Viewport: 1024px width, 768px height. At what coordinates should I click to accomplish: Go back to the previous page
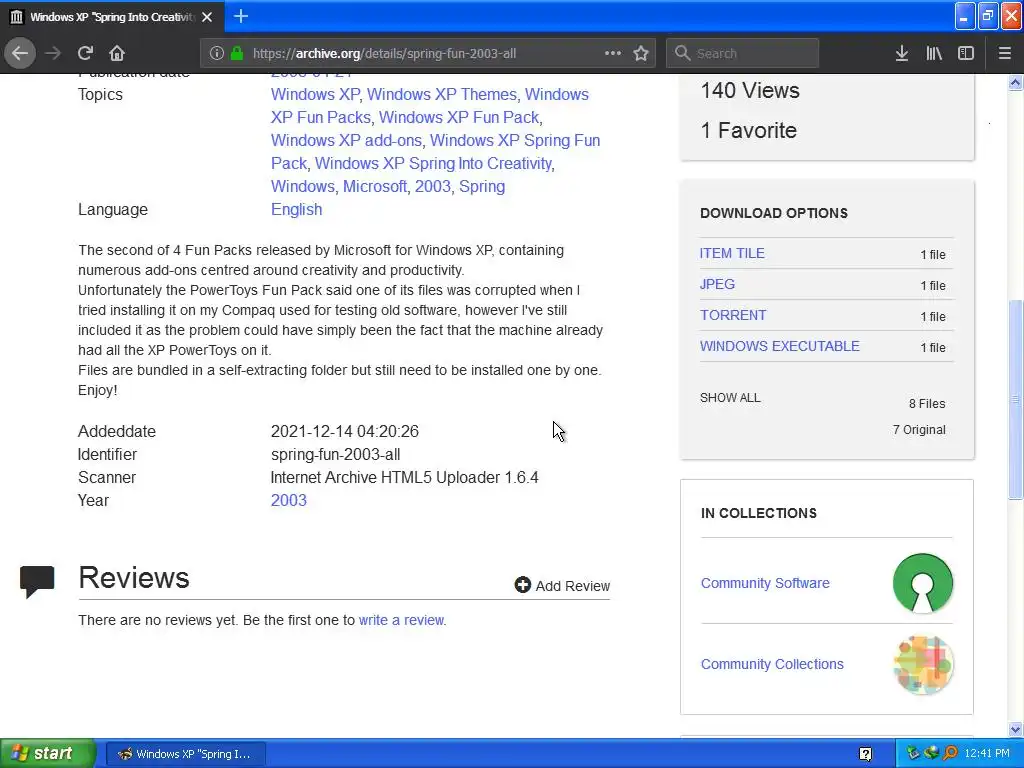click(20, 54)
